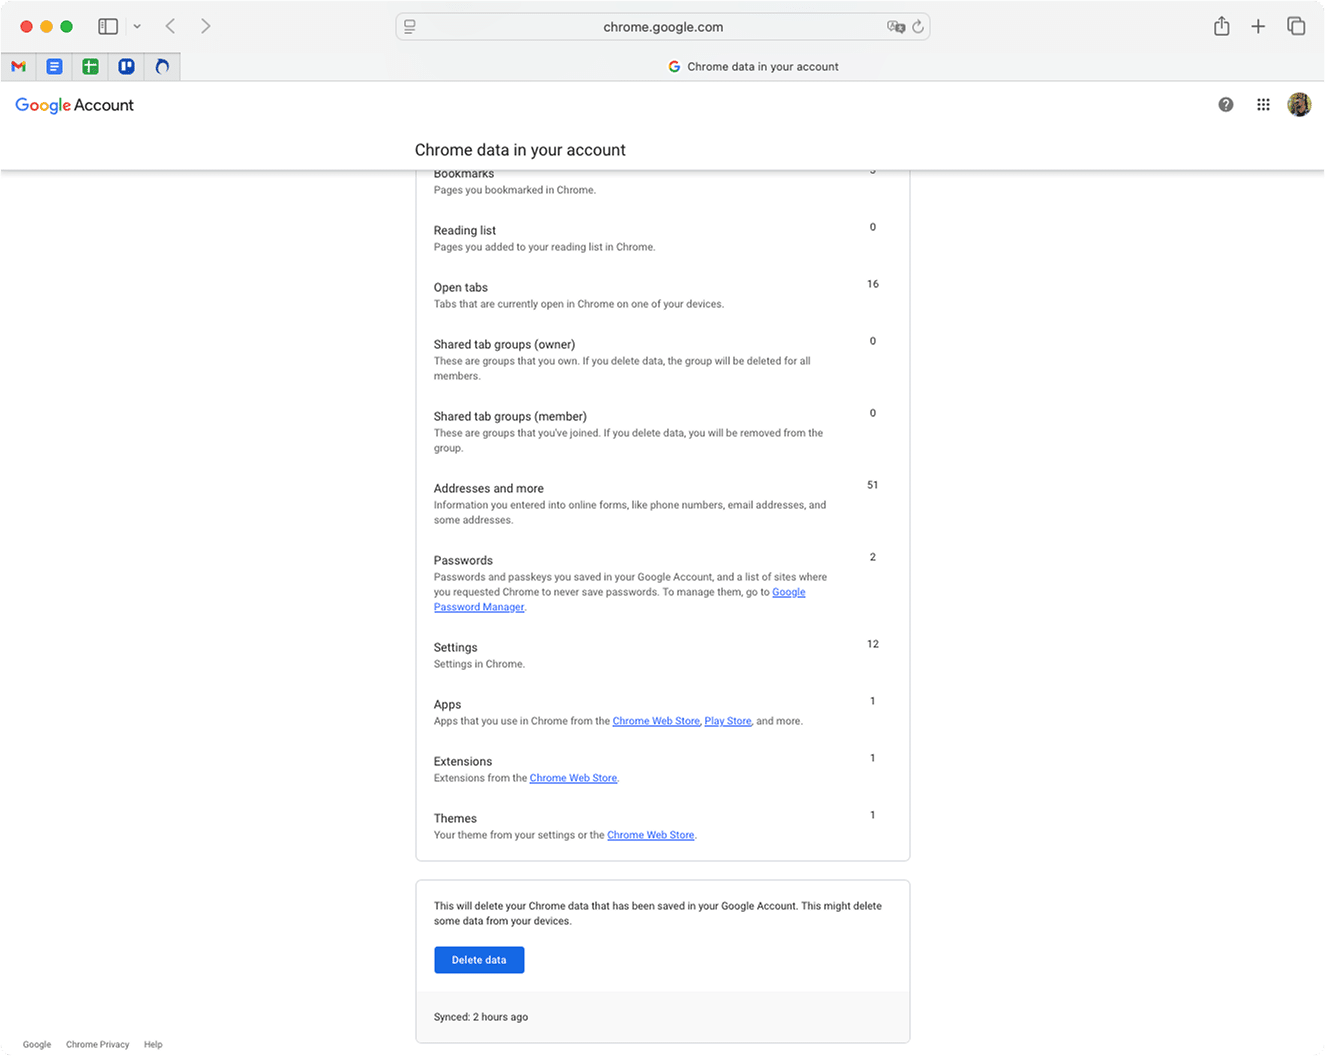
Task: Click the Settings heading
Action: click(x=456, y=648)
